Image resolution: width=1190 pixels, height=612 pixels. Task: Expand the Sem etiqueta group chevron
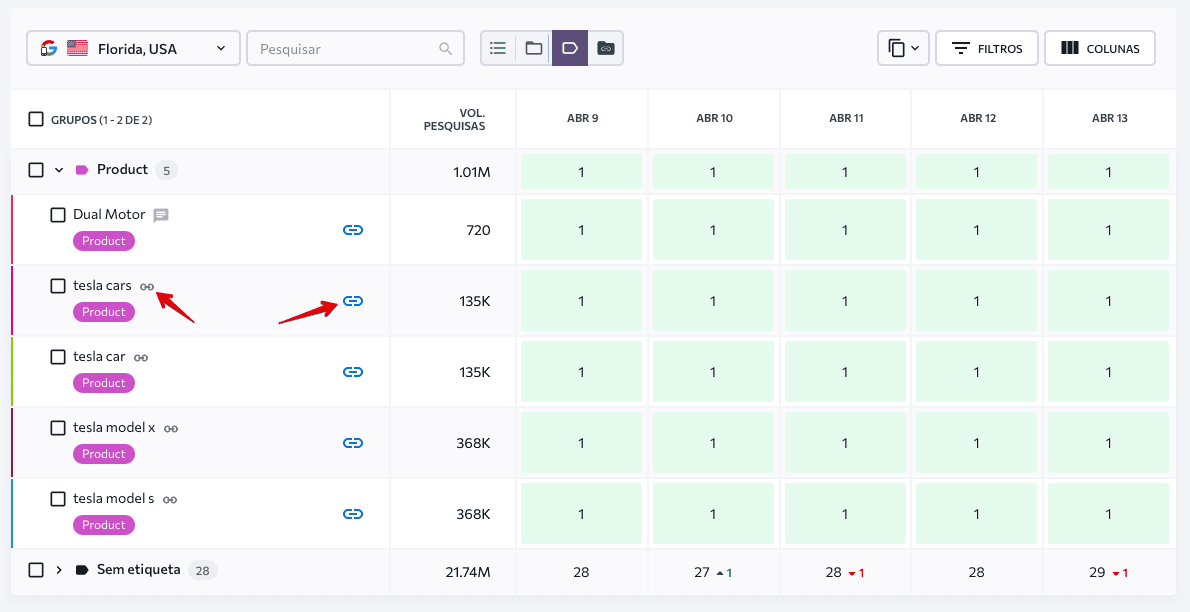[58, 569]
